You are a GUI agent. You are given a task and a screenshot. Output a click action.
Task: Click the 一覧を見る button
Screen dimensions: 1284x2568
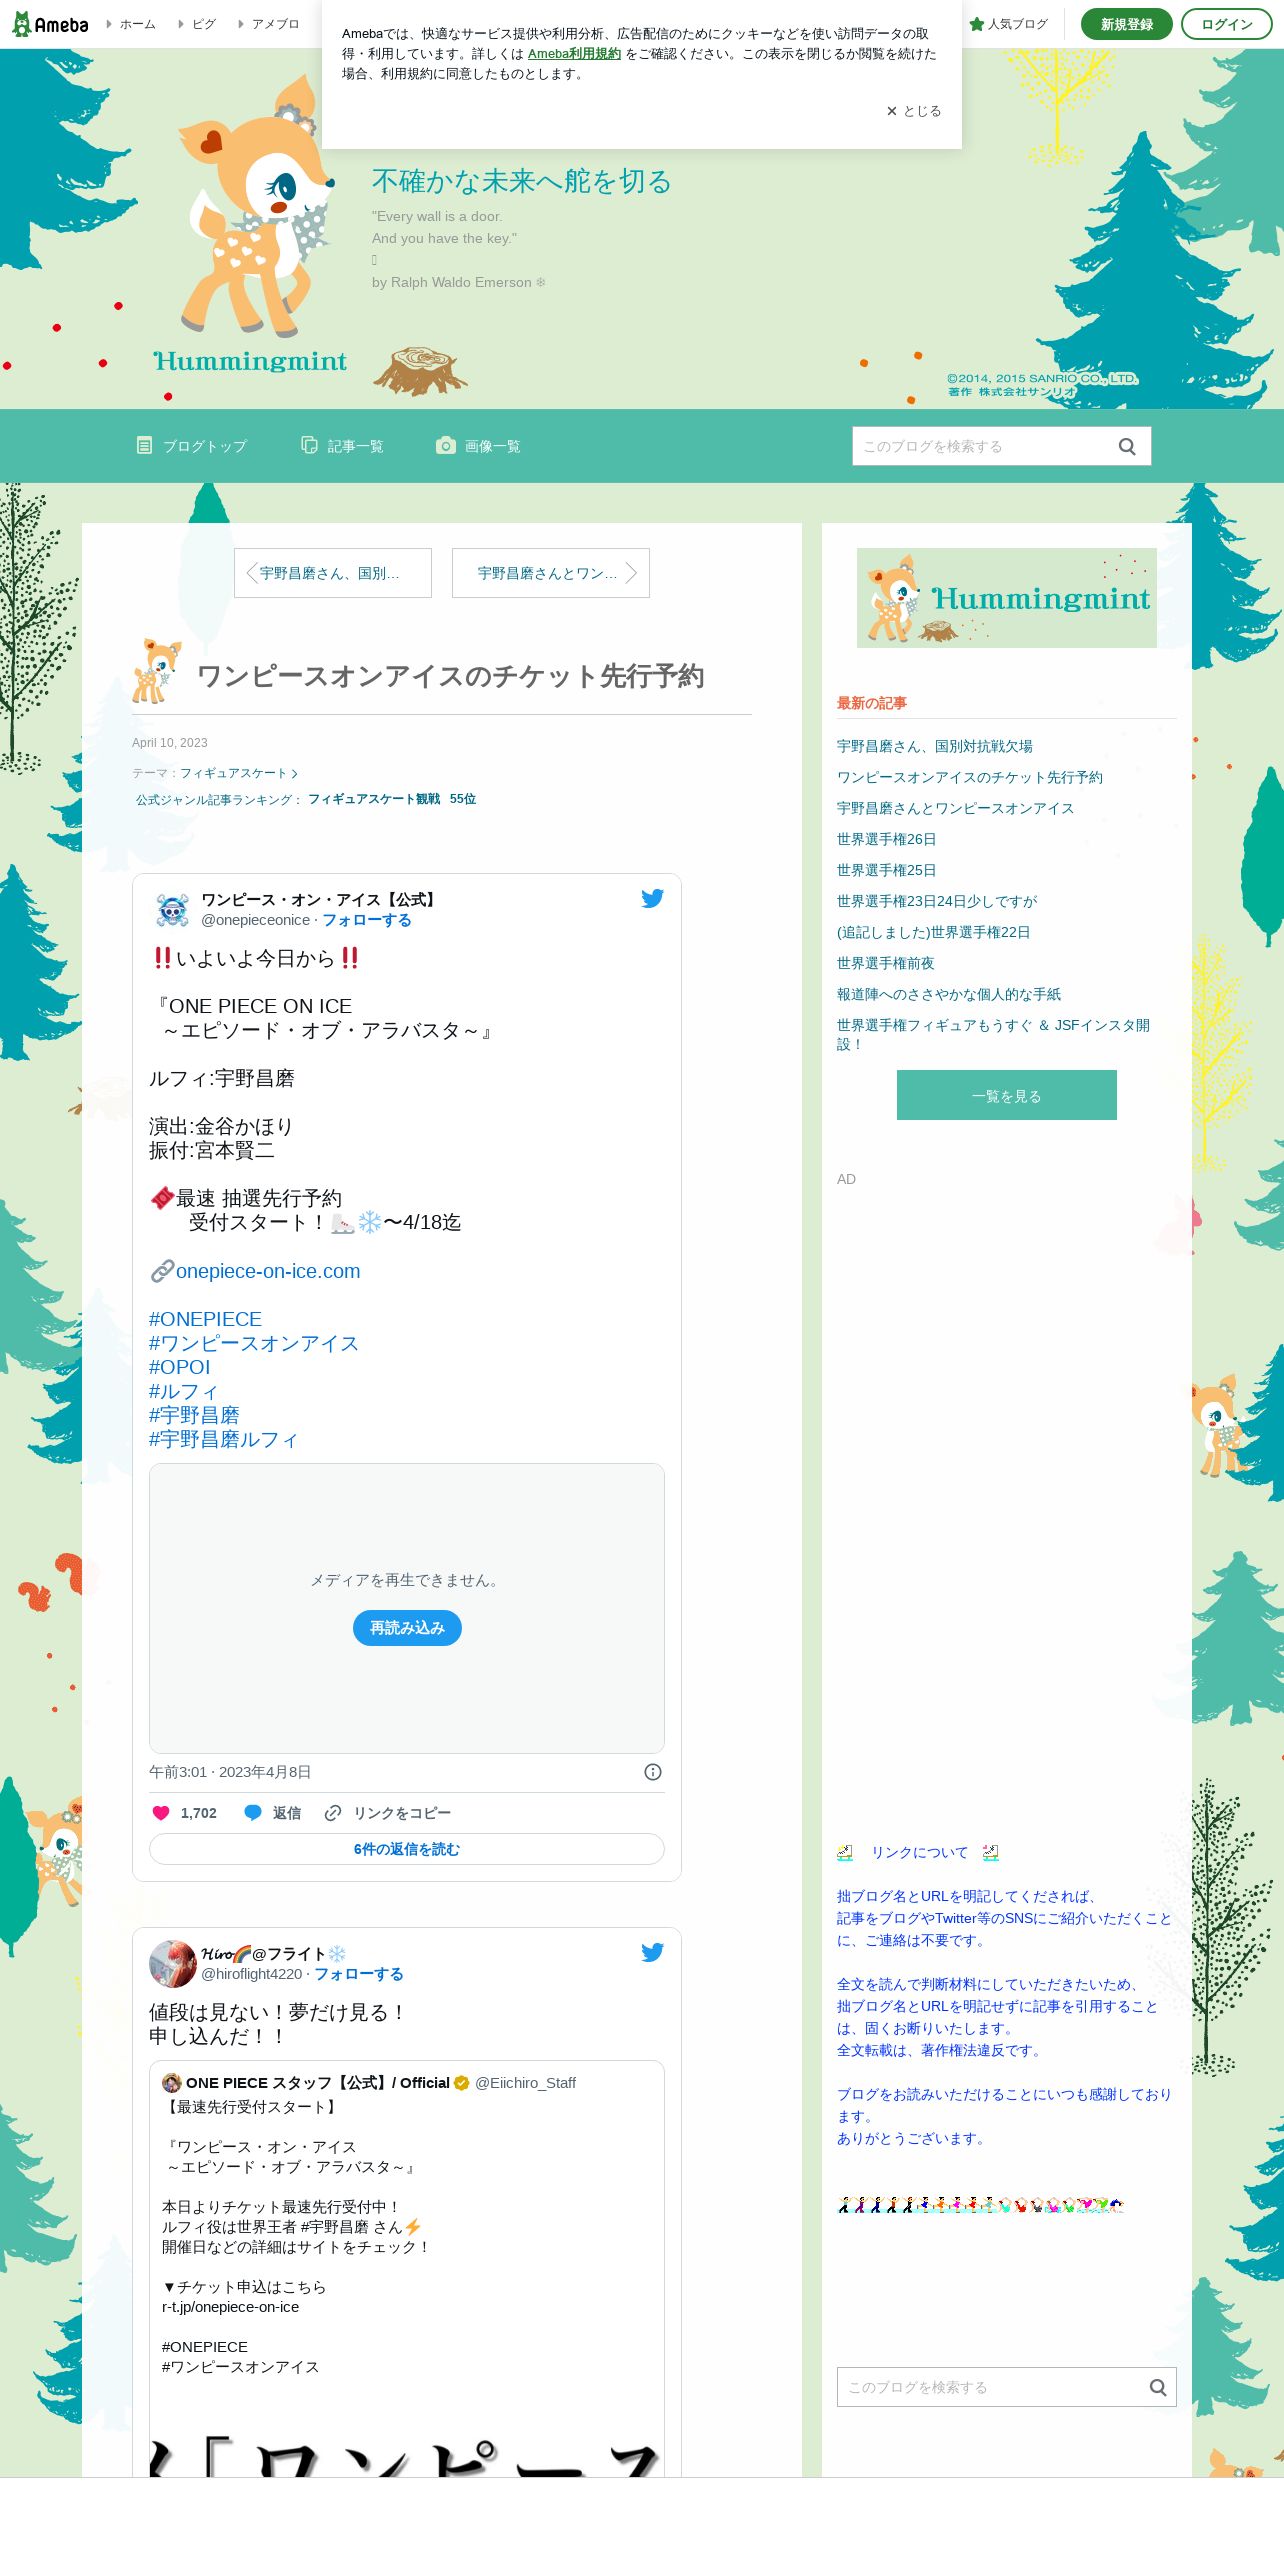(x=1007, y=1095)
